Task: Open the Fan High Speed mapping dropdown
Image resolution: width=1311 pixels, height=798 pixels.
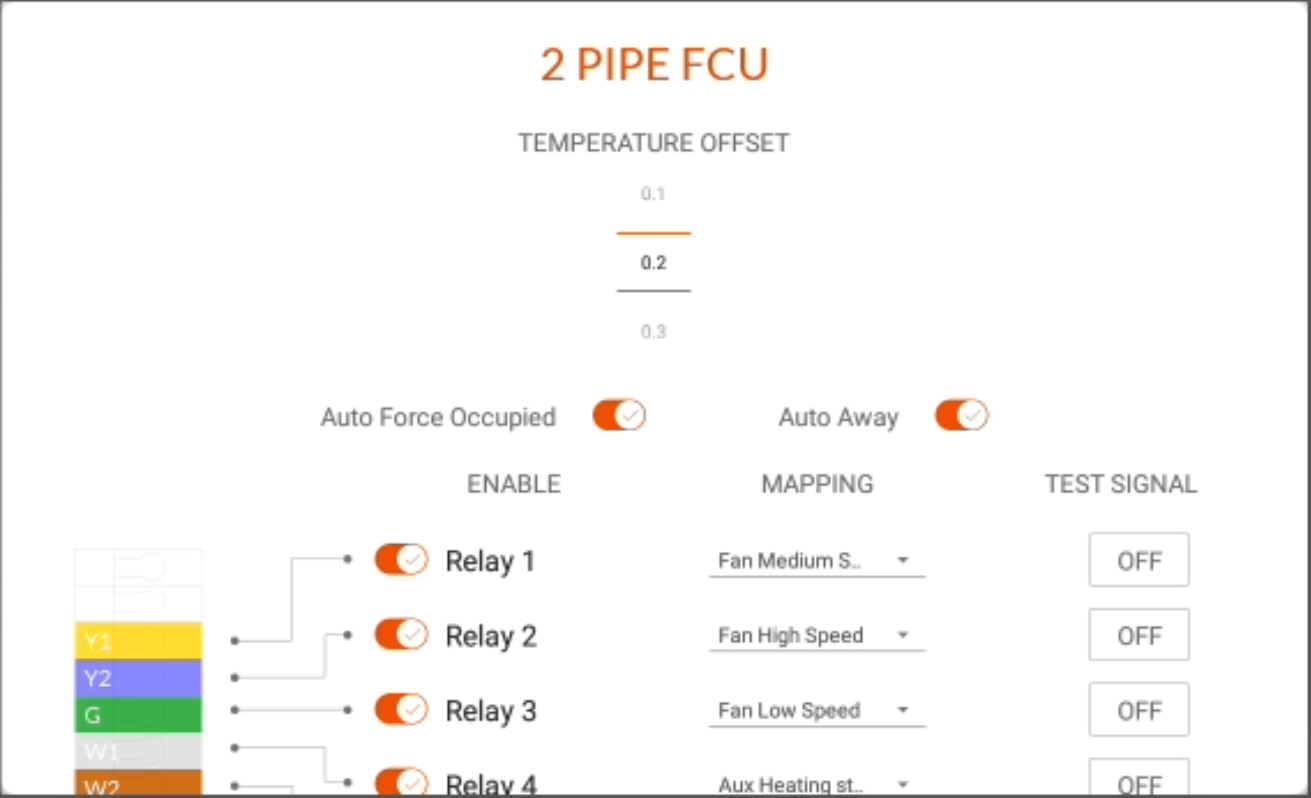Action: tap(817, 635)
